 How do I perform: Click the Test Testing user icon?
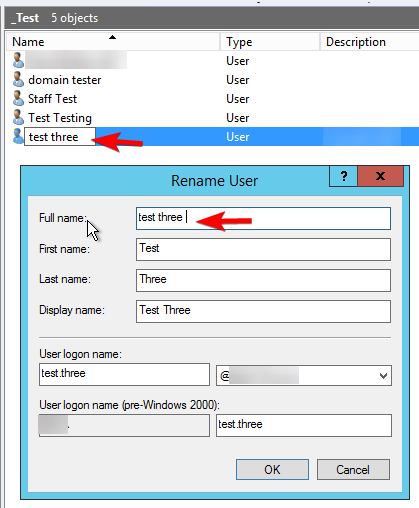[18, 118]
